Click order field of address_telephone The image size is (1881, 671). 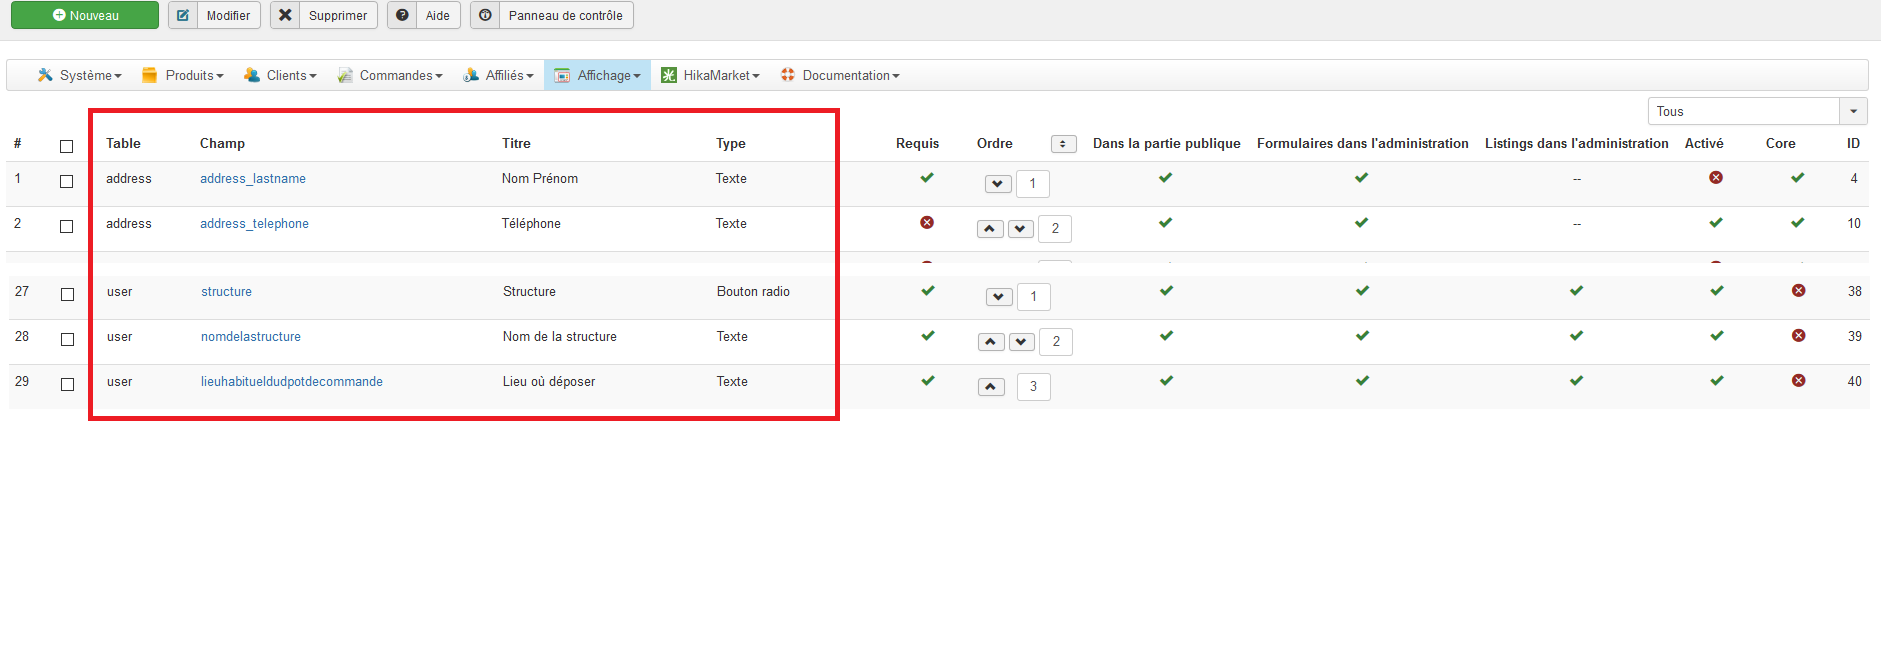point(1055,229)
